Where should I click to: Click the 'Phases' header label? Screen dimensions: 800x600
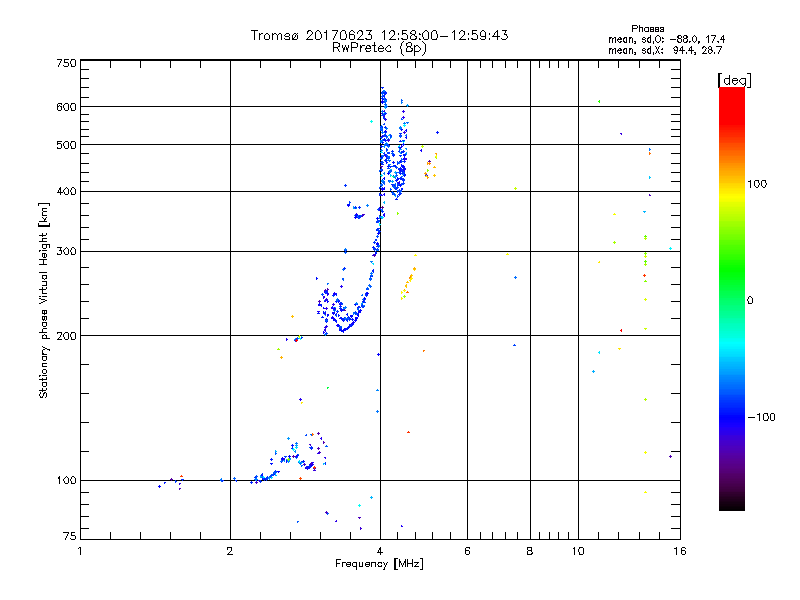coord(647,29)
